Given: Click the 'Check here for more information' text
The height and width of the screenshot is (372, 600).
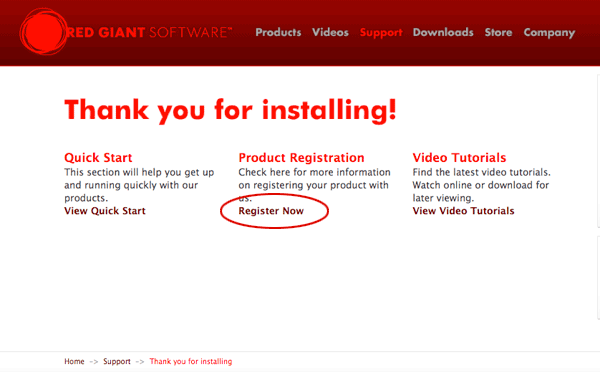Looking at the screenshot, I should click(x=314, y=185).
